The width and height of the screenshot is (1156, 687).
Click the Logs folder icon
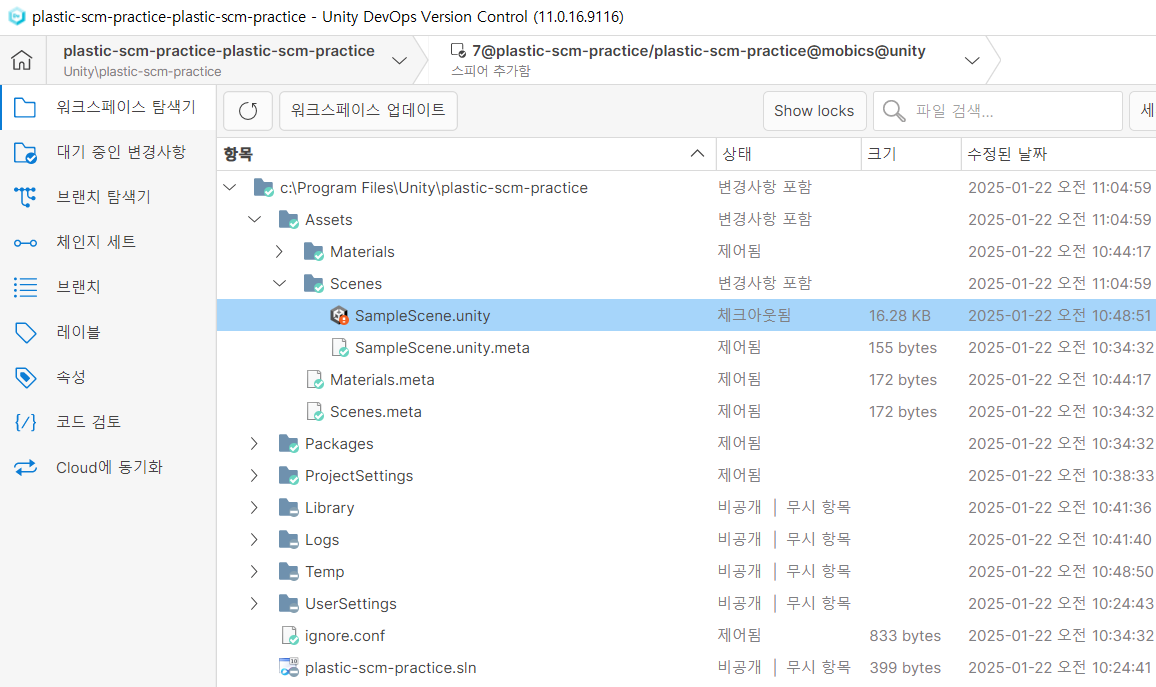point(289,540)
